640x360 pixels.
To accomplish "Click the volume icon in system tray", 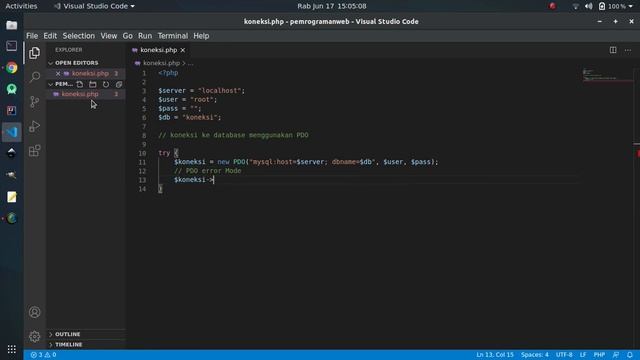I will tap(588, 6).
